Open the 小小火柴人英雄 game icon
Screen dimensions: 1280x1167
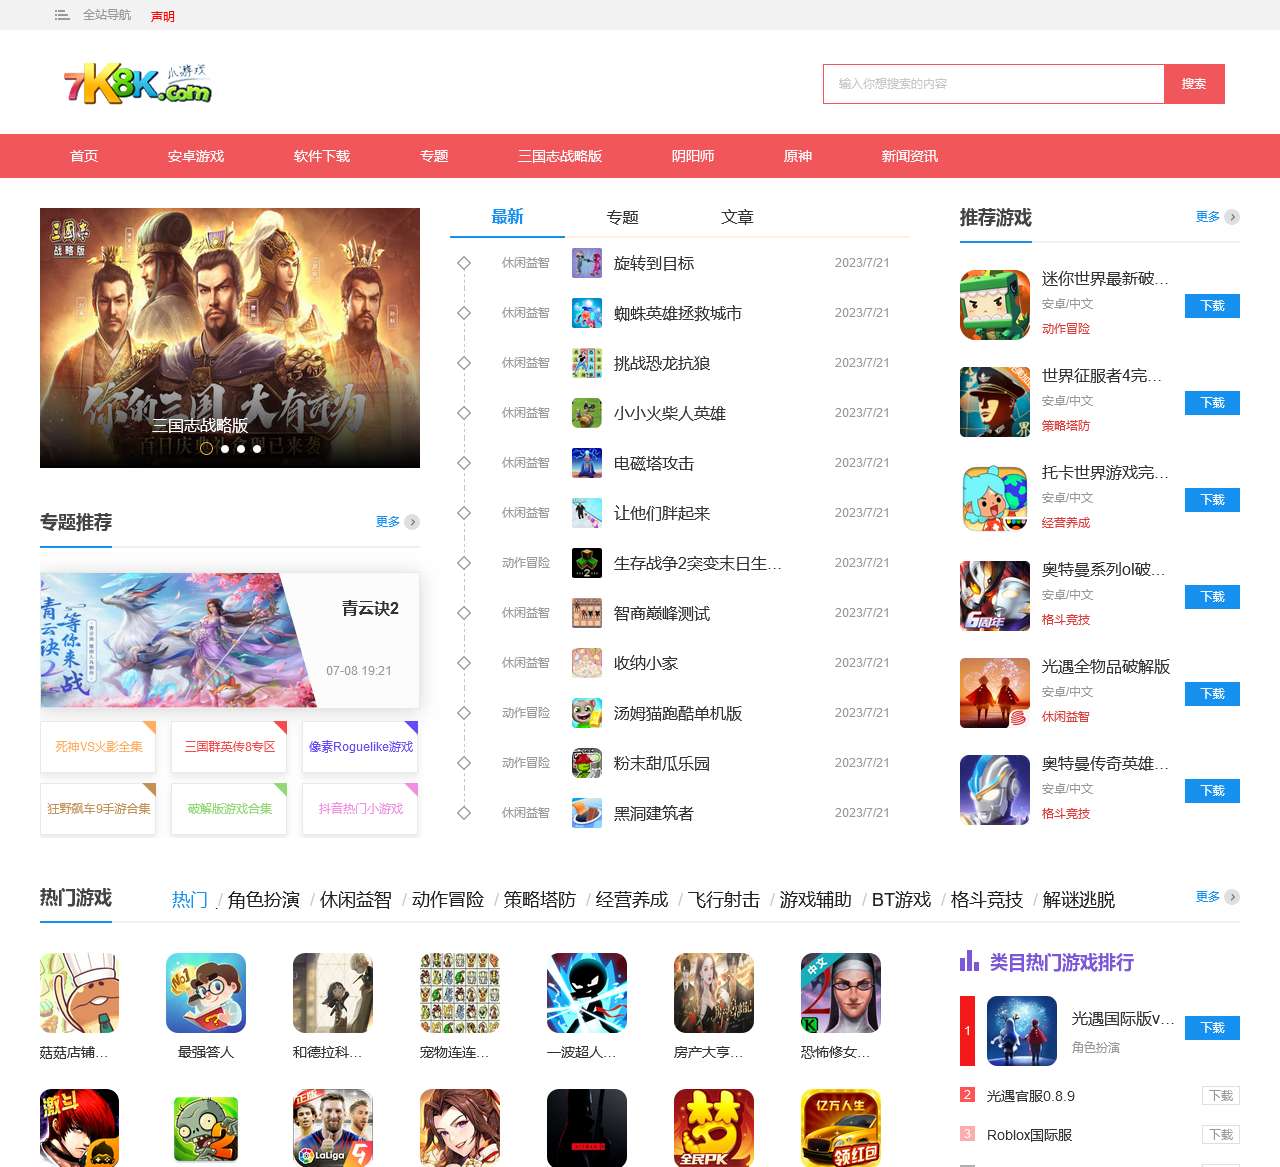[587, 413]
